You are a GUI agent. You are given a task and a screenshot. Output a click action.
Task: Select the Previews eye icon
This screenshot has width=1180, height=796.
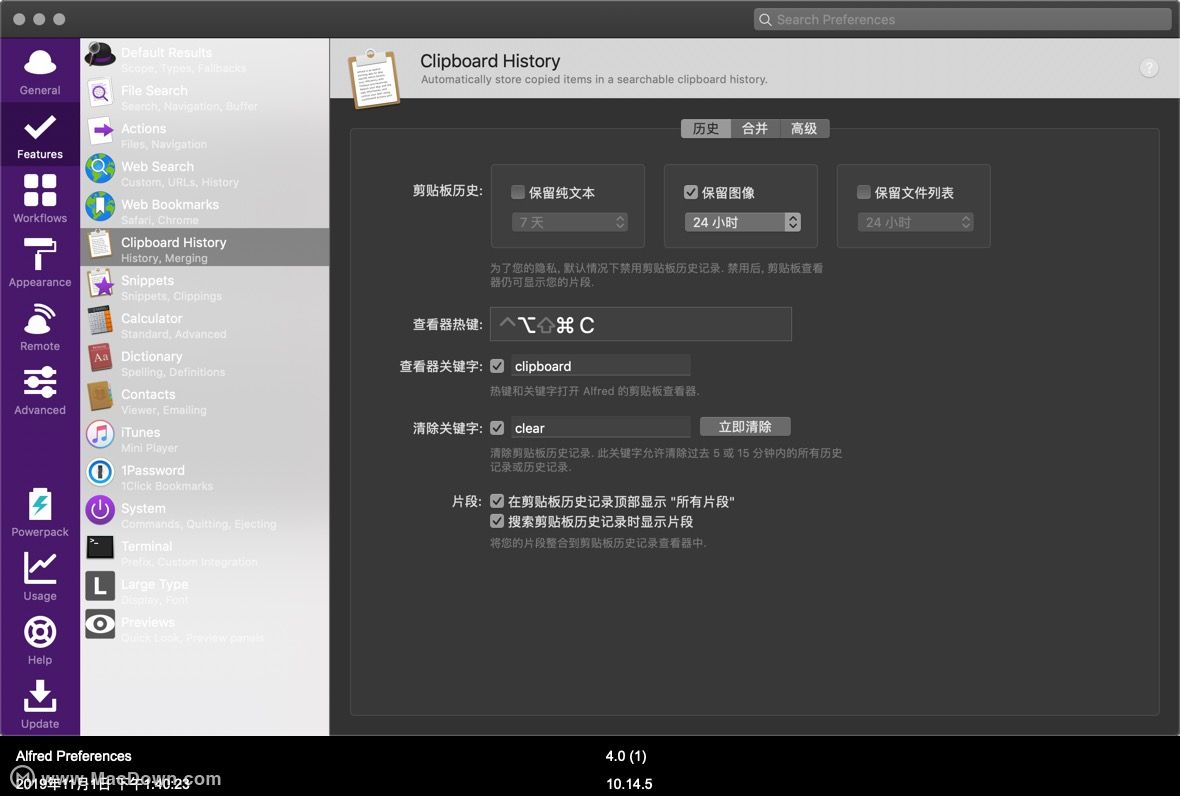100,624
